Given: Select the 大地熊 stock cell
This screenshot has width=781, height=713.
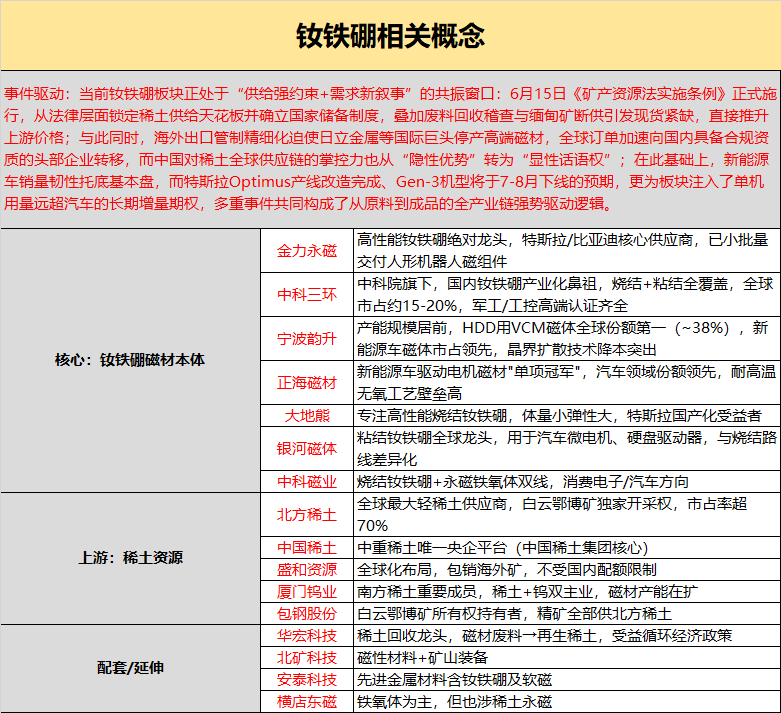Looking at the screenshot, I should (x=307, y=416).
